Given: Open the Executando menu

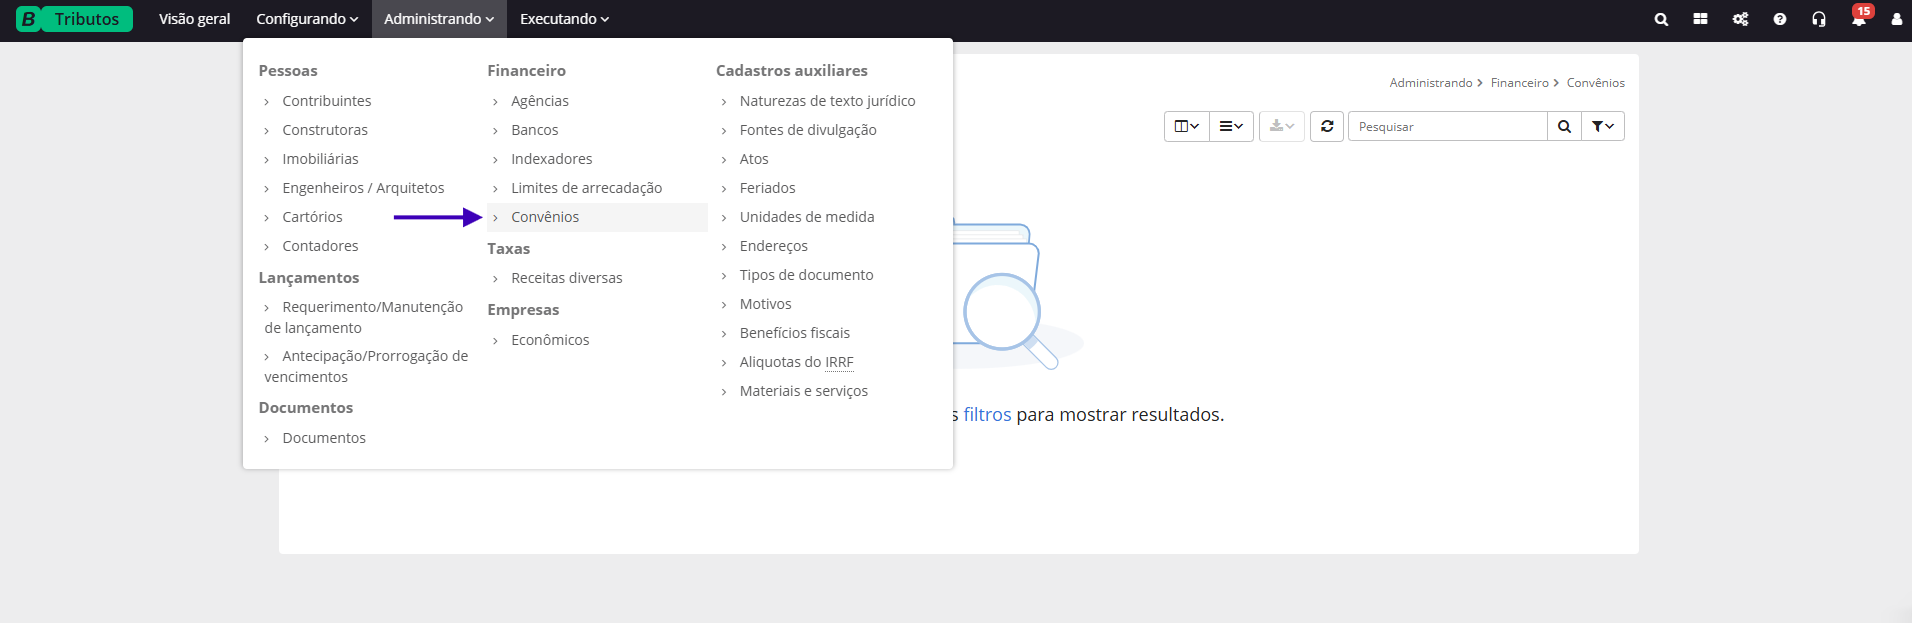Looking at the screenshot, I should tap(564, 19).
